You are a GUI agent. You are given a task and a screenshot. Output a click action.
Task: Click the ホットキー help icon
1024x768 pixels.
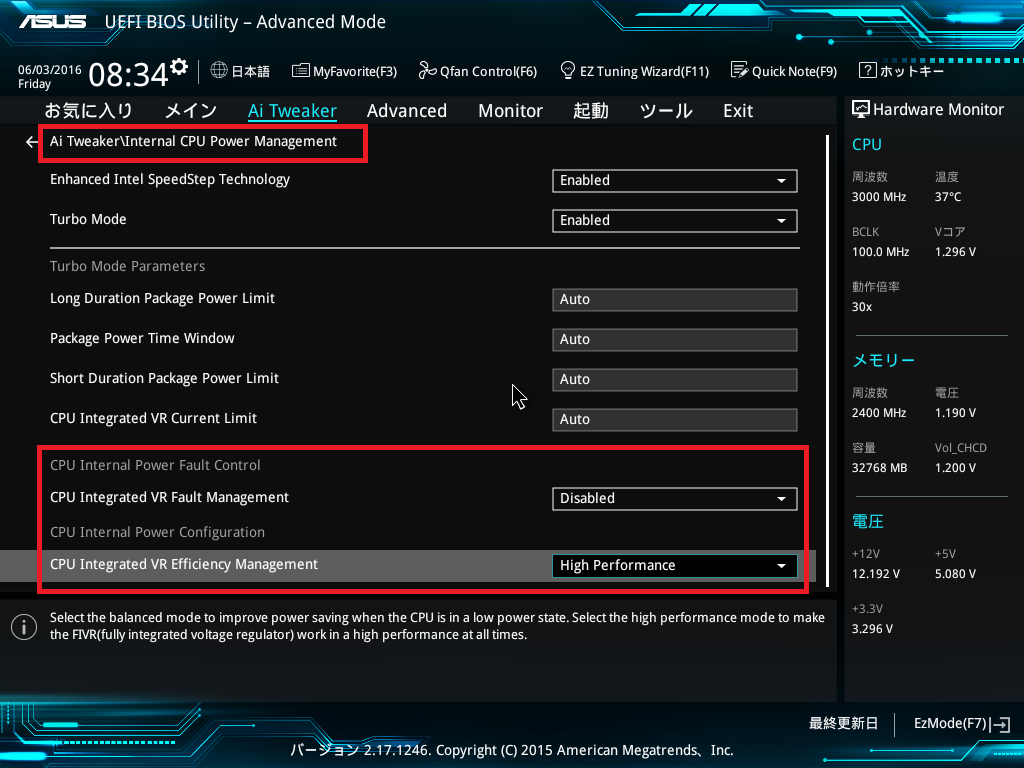pos(868,71)
